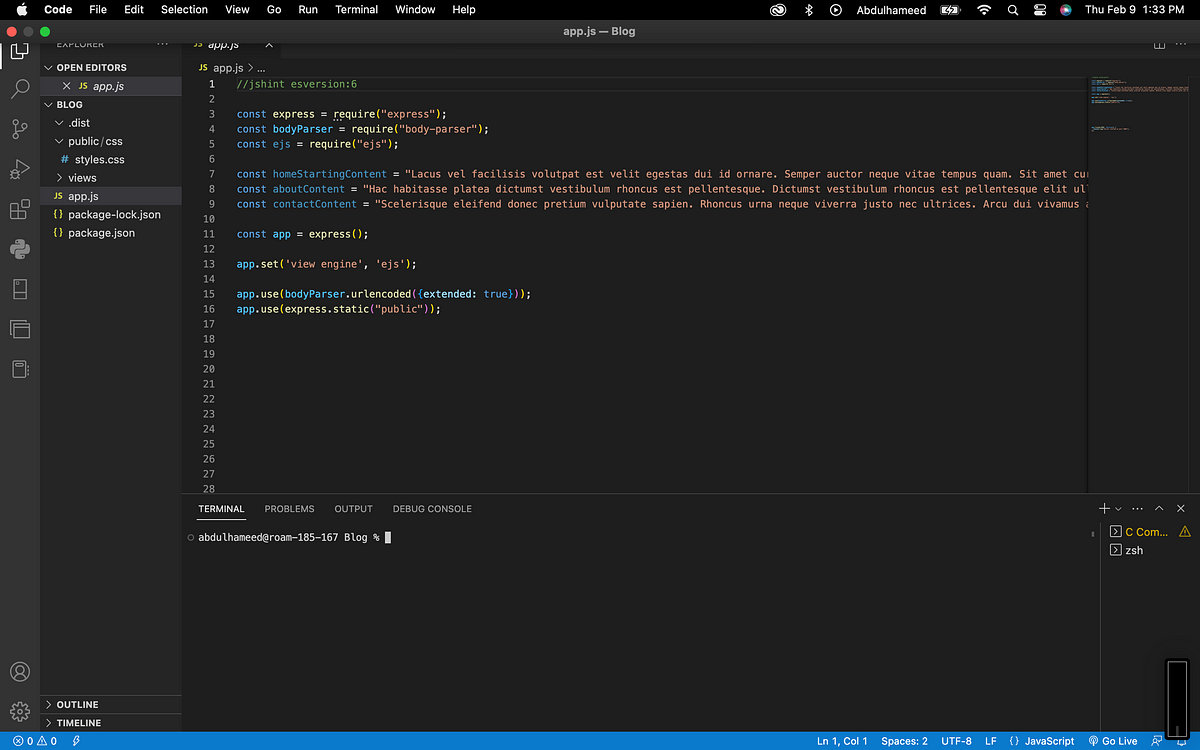Open the terminal launch profile dropdown

pyautogui.click(x=1118, y=509)
